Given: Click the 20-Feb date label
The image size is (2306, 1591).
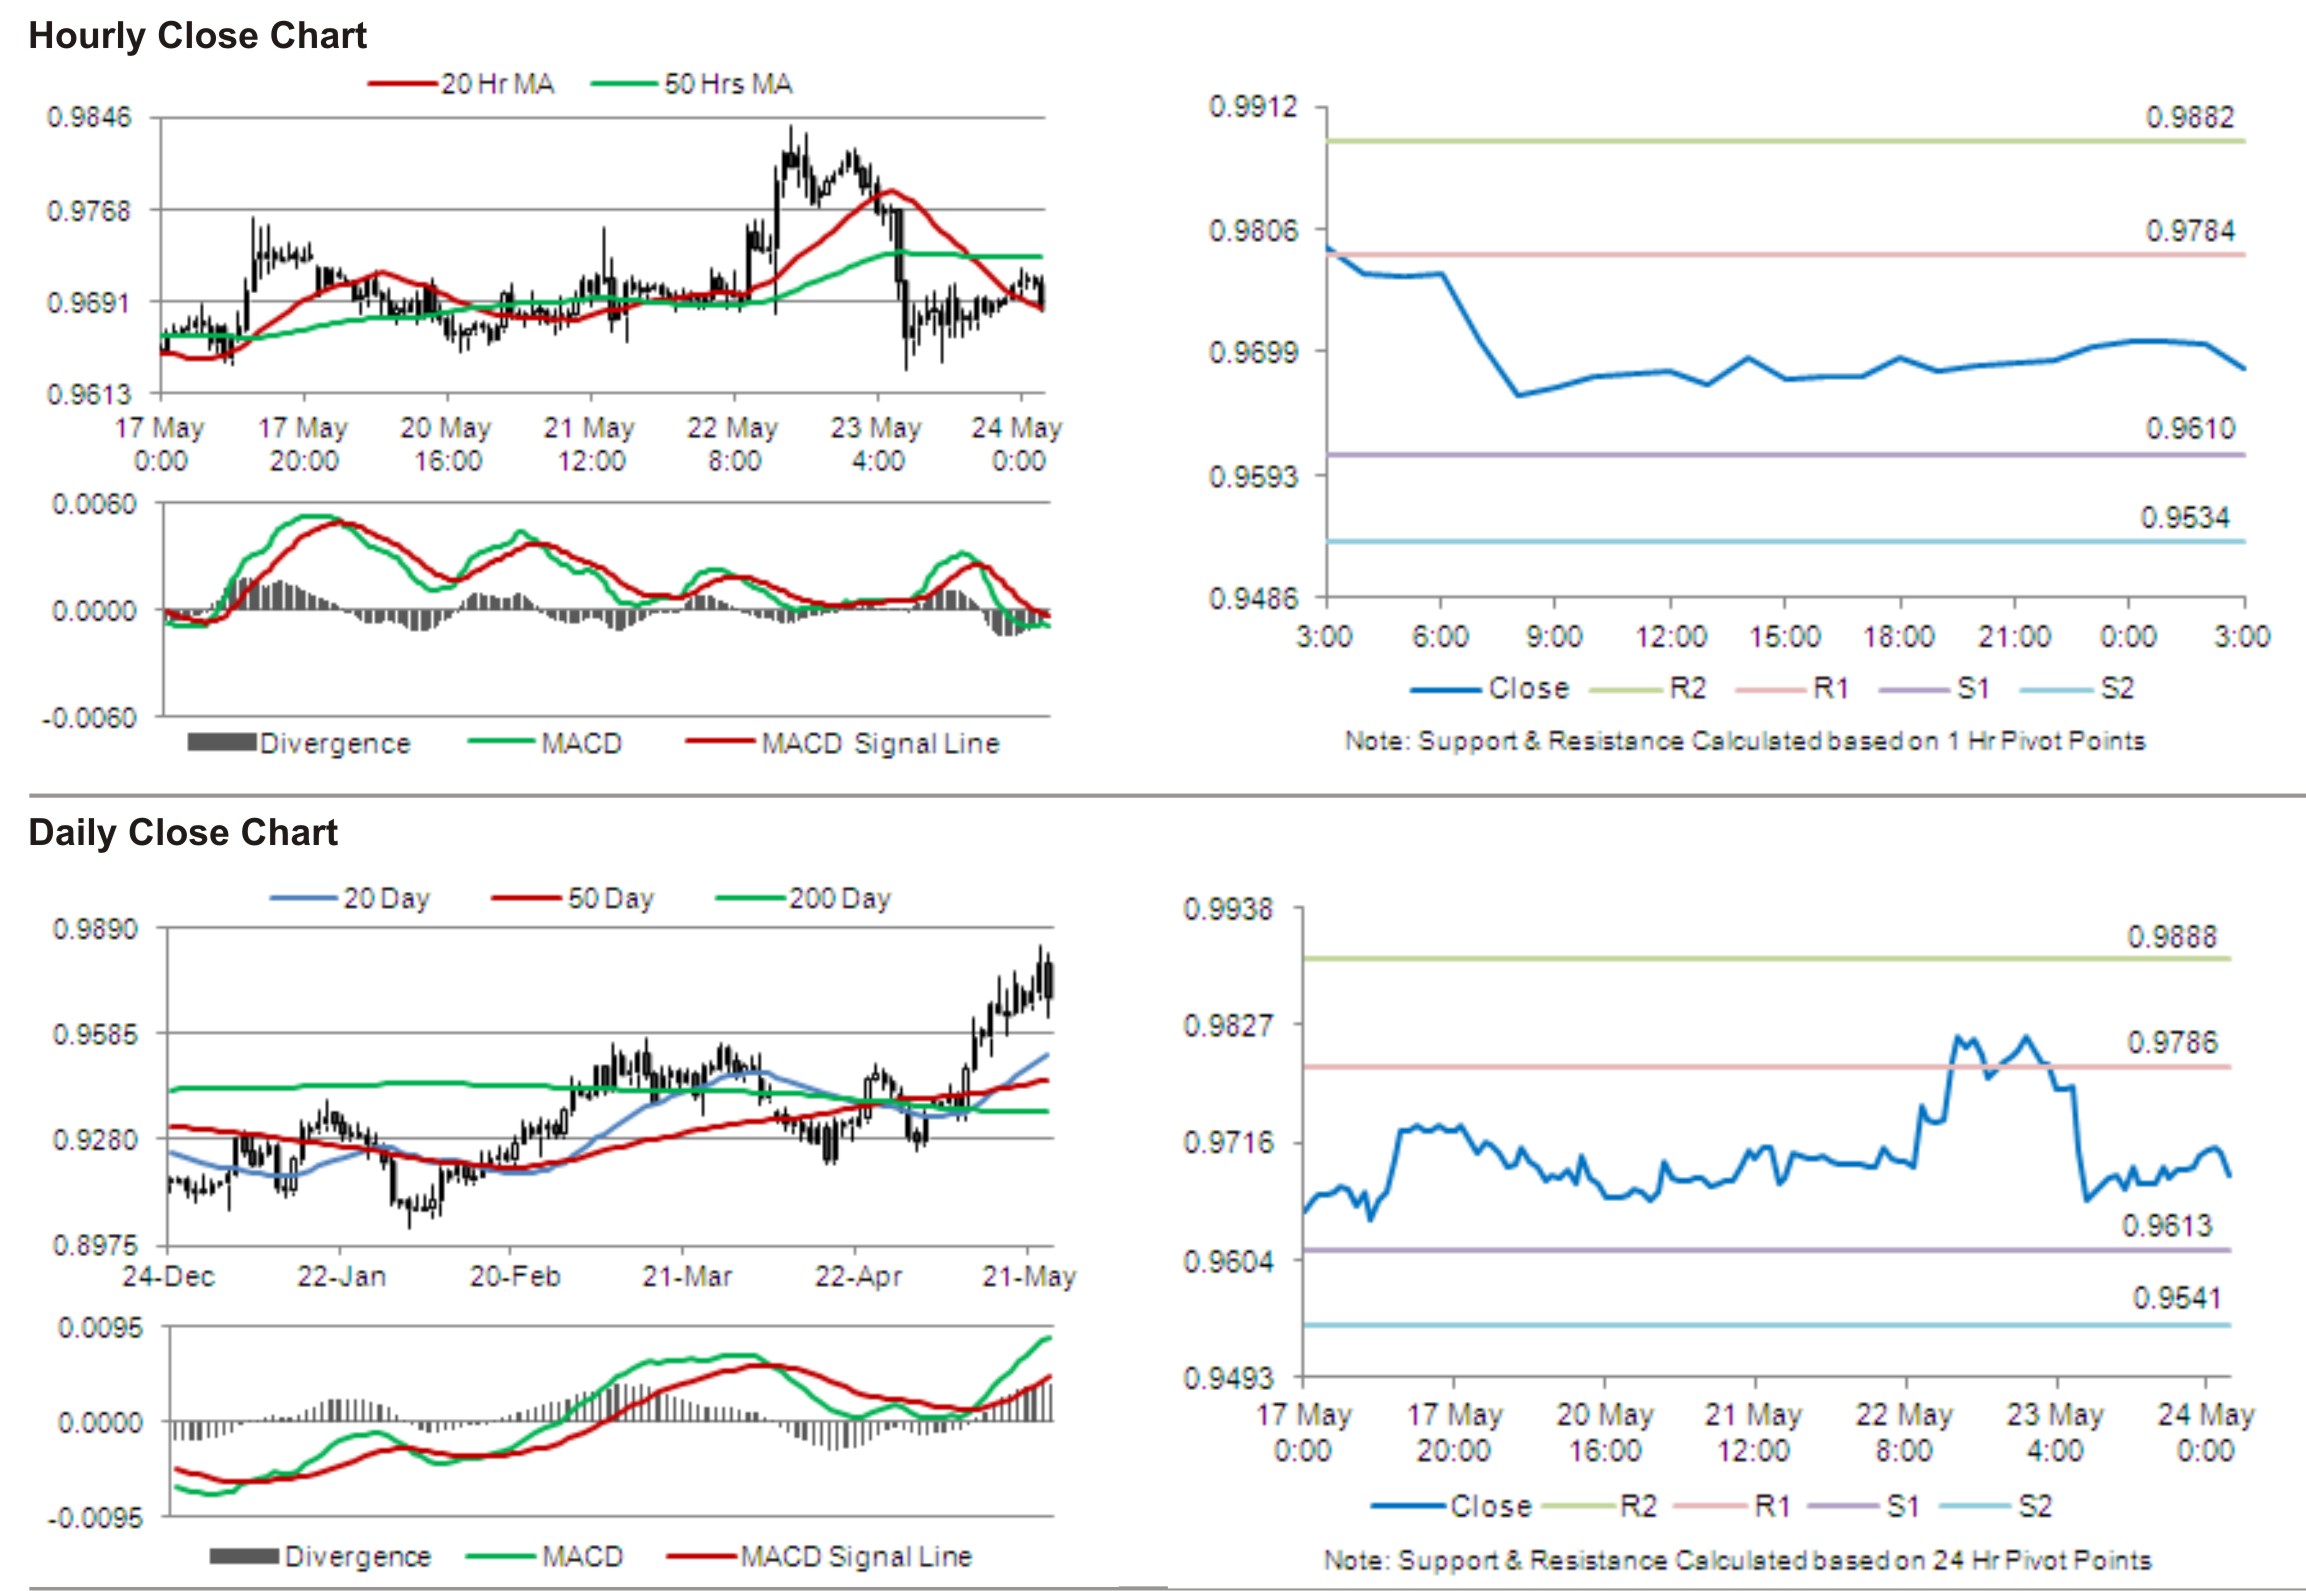Looking at the screenshot, I should 515,1277.
